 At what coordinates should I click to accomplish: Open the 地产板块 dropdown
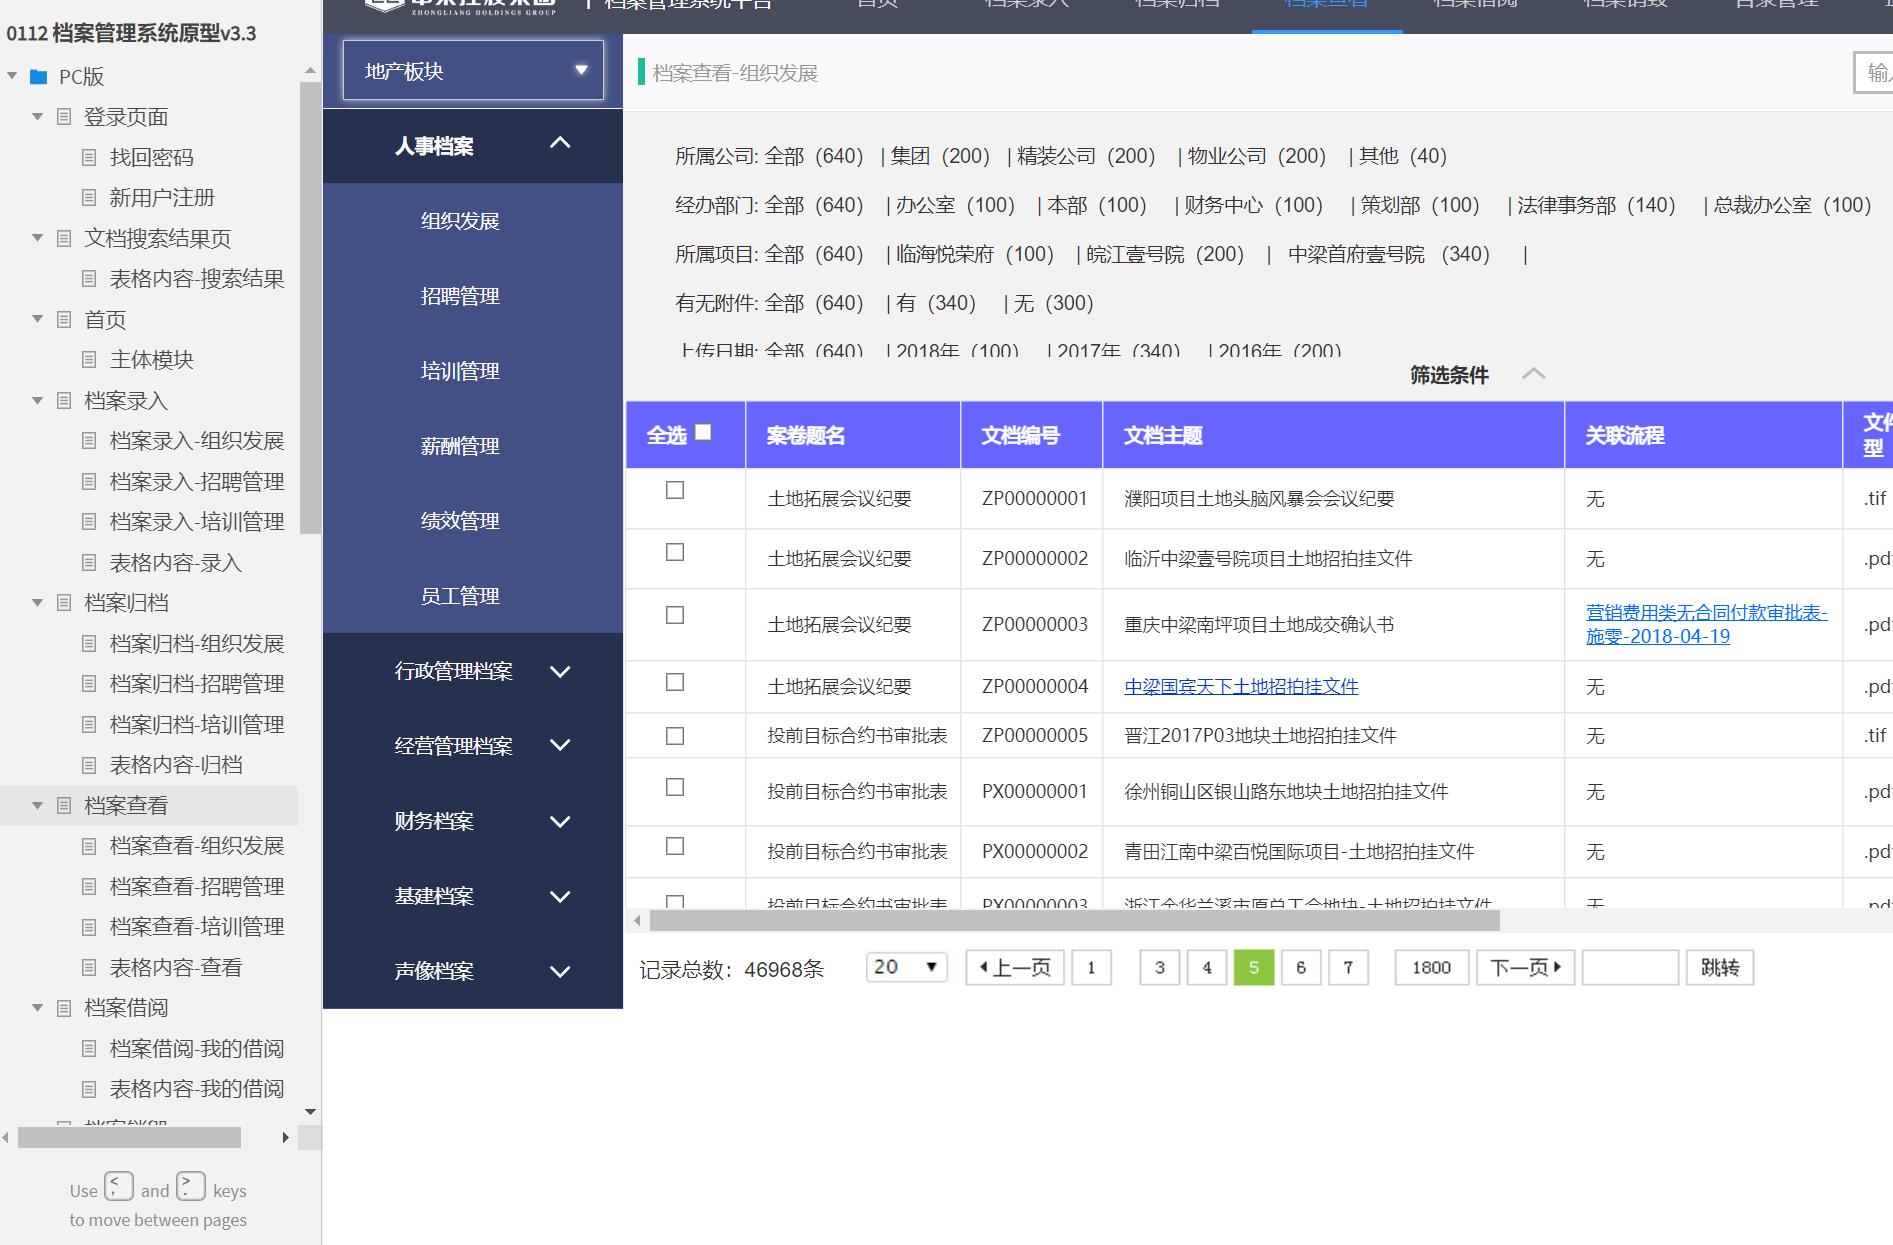pos(473,70)
